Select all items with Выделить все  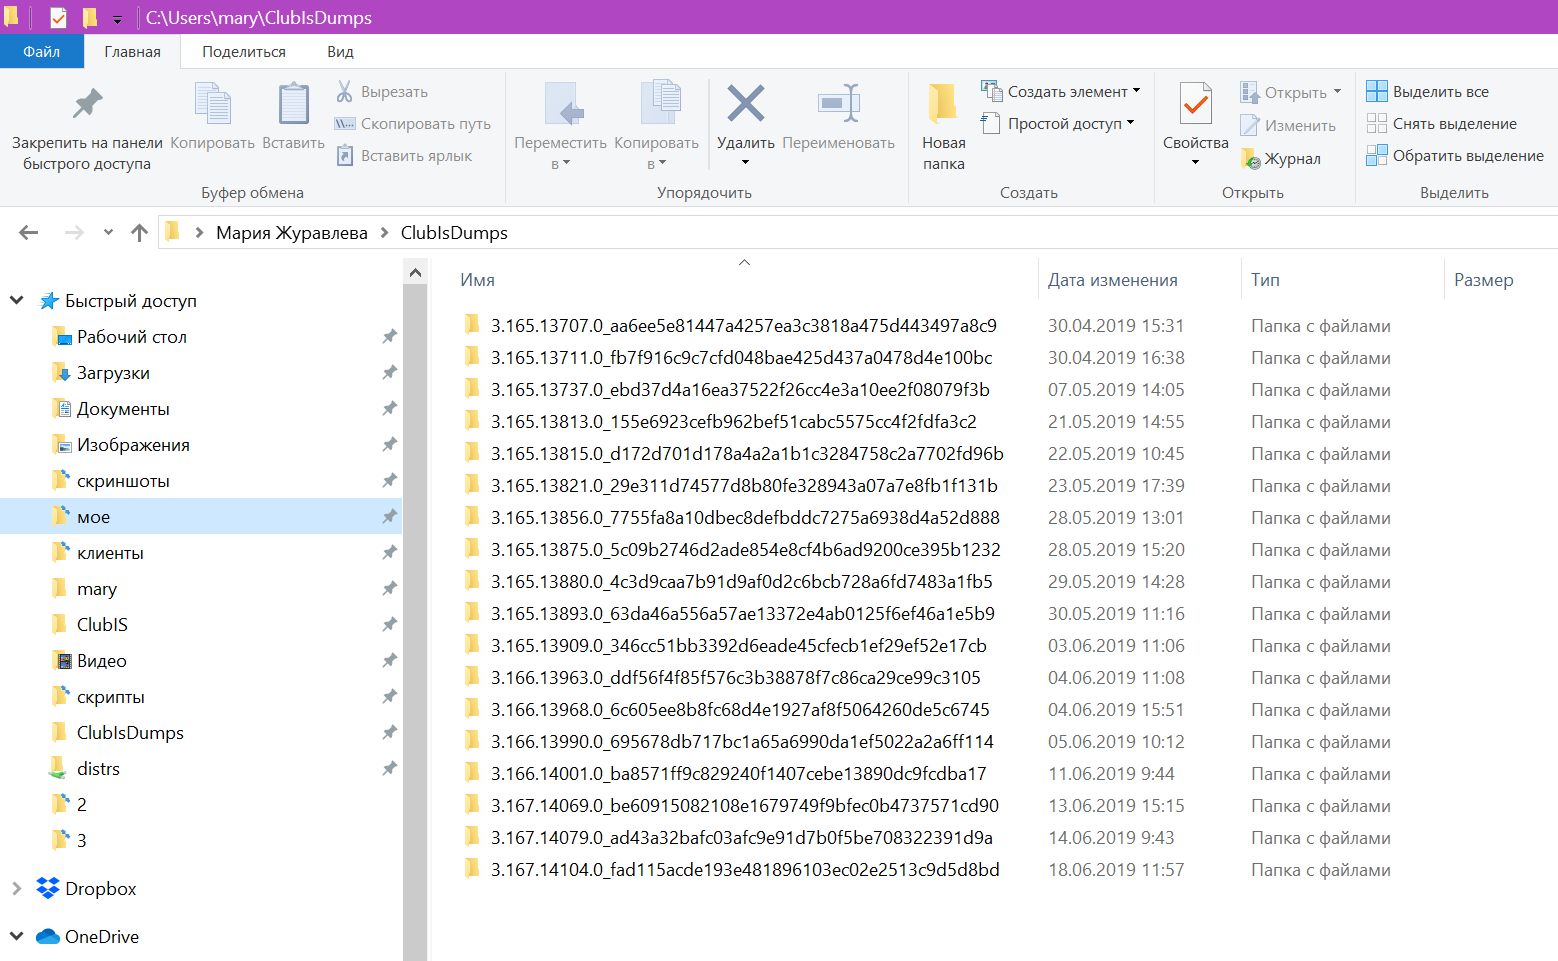(x=1427, y=91)
